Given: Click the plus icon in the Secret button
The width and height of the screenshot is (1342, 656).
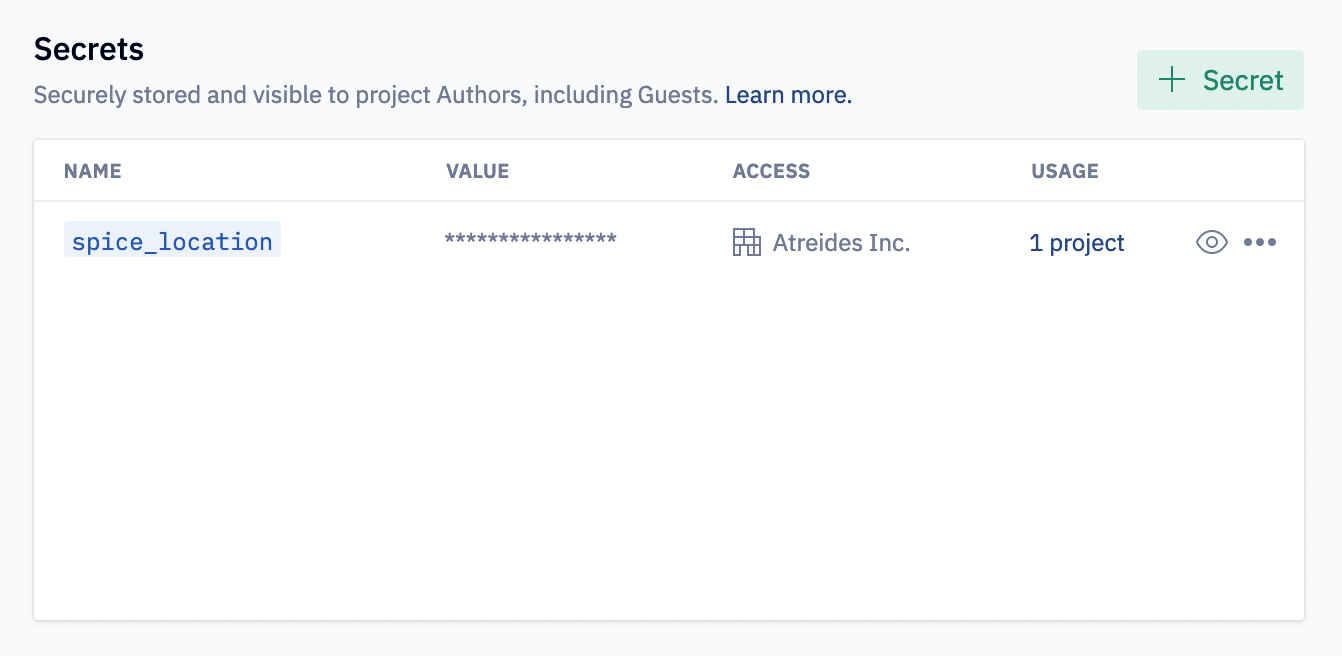Looking at the screenshot, I should pos(1170,79).
